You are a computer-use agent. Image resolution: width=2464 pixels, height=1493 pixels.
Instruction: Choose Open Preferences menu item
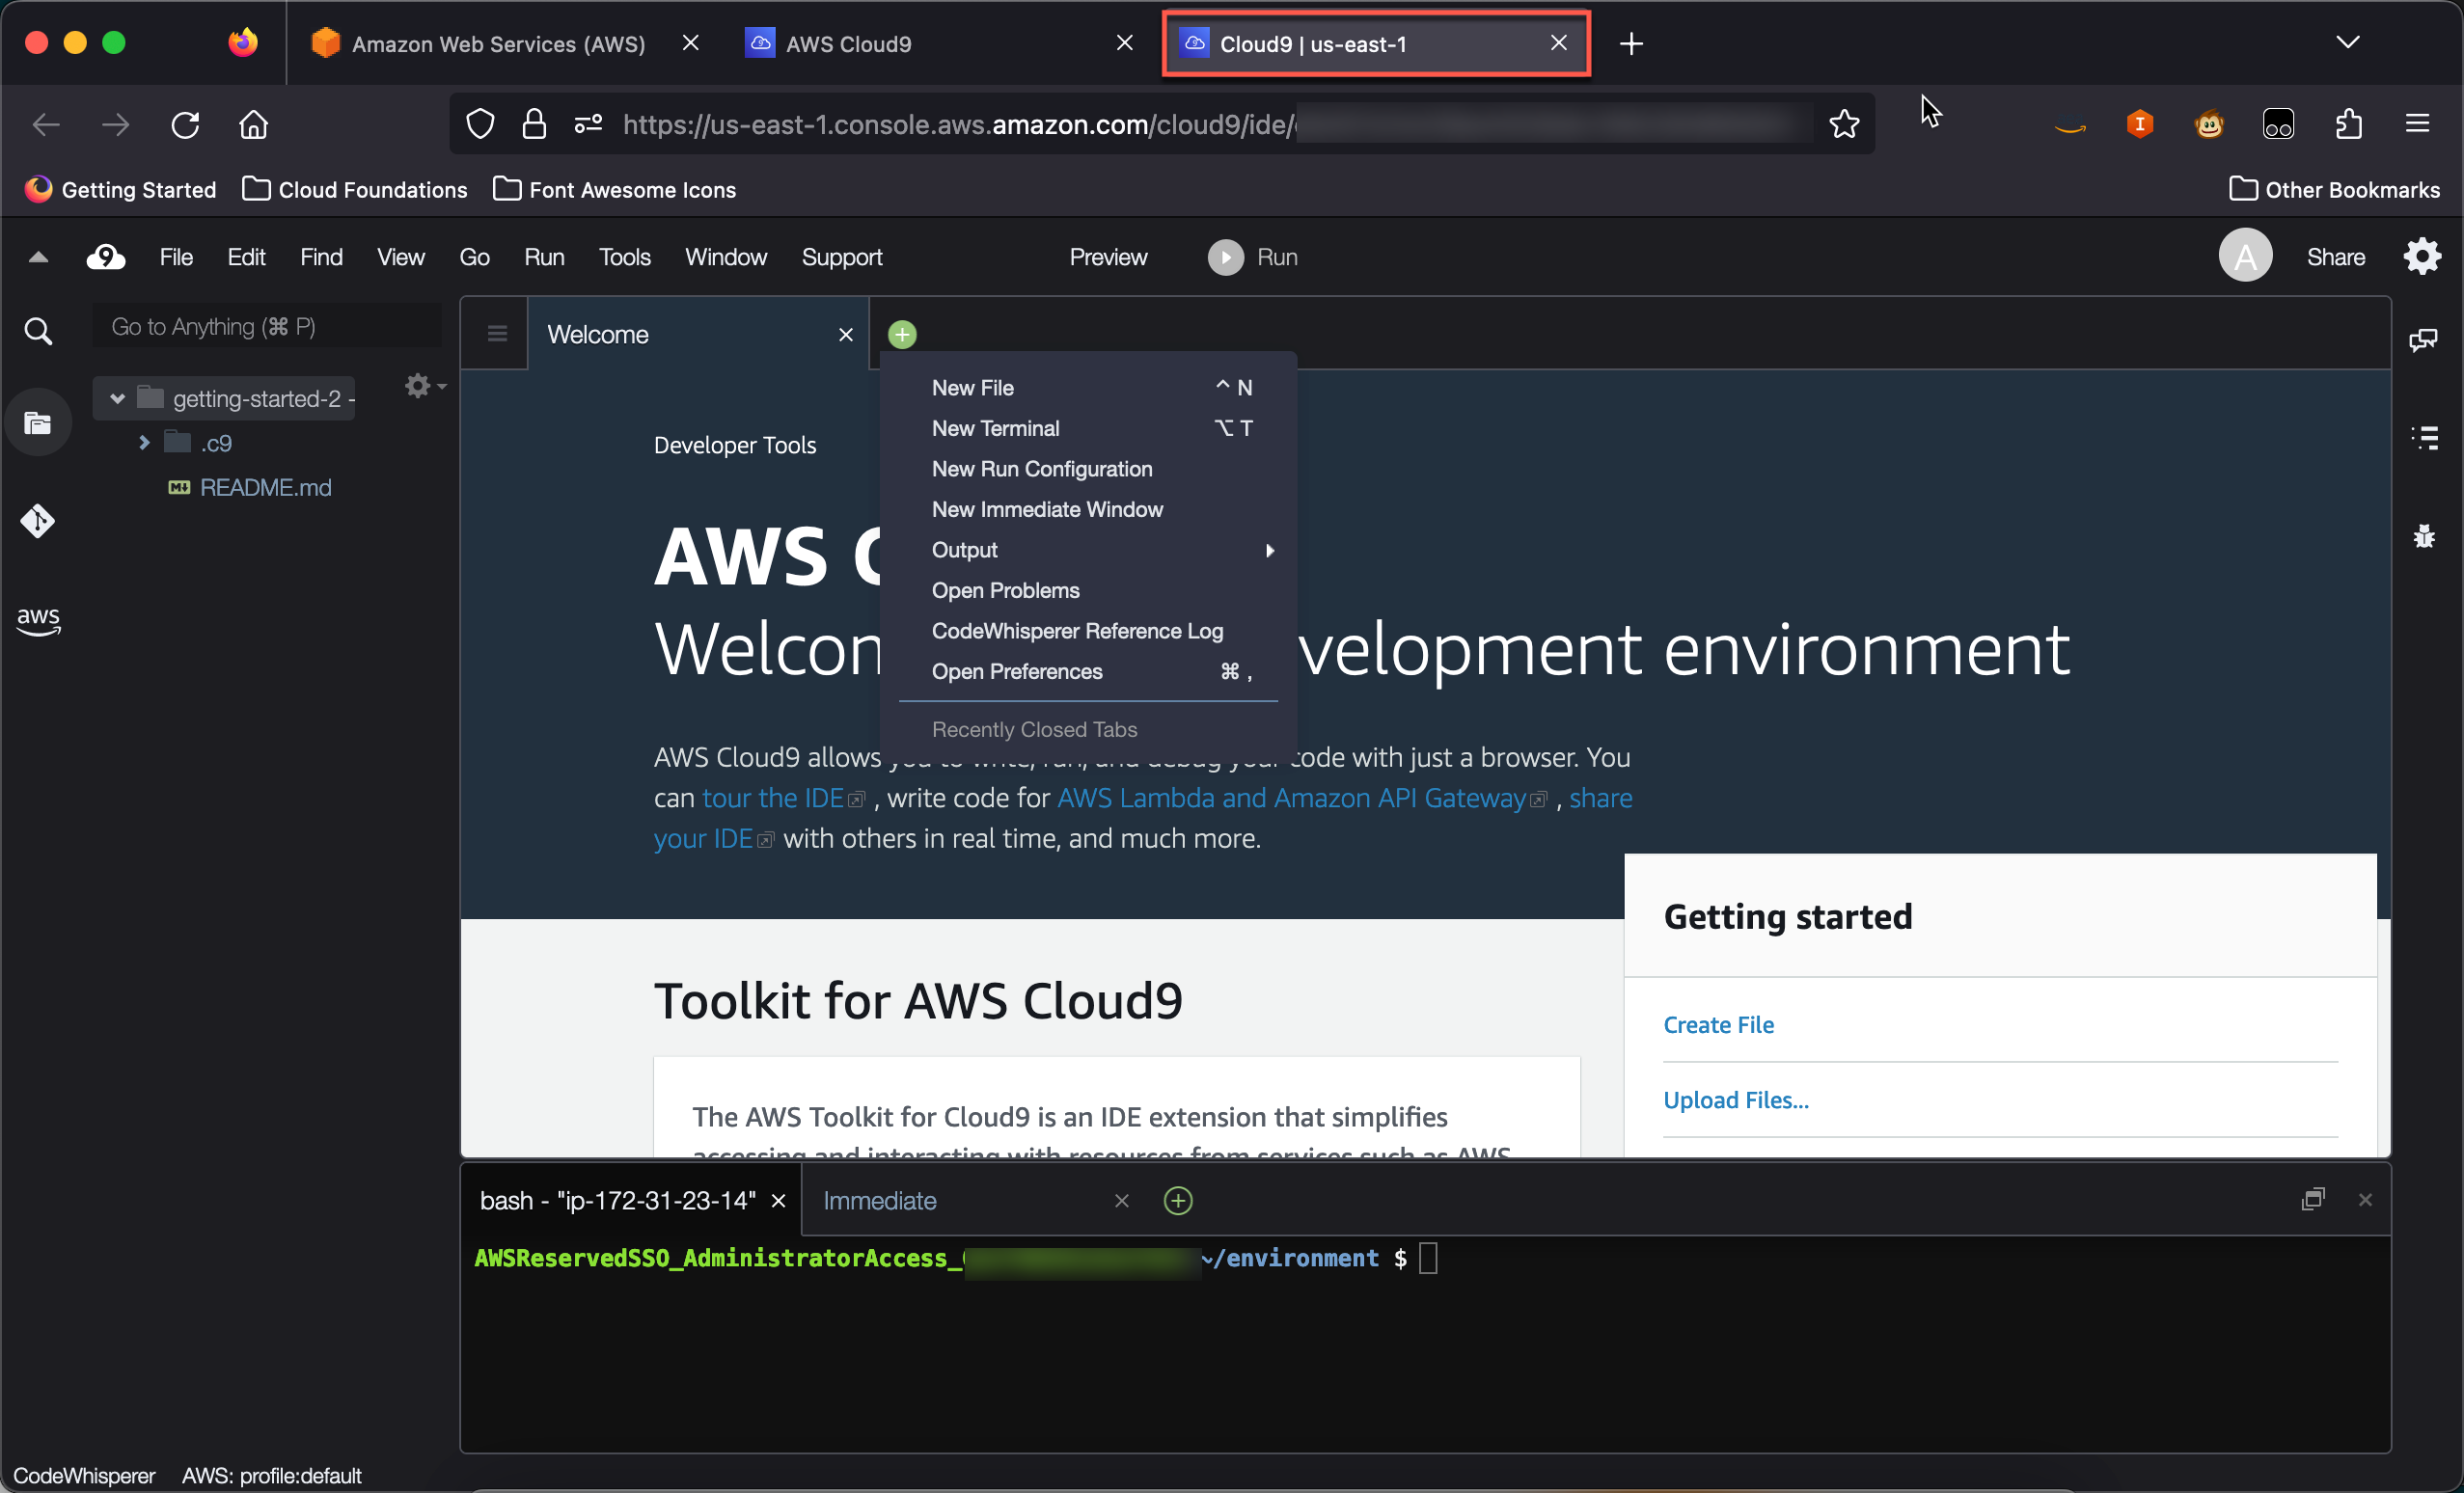pyautogui.click(x=1089, y=671)
